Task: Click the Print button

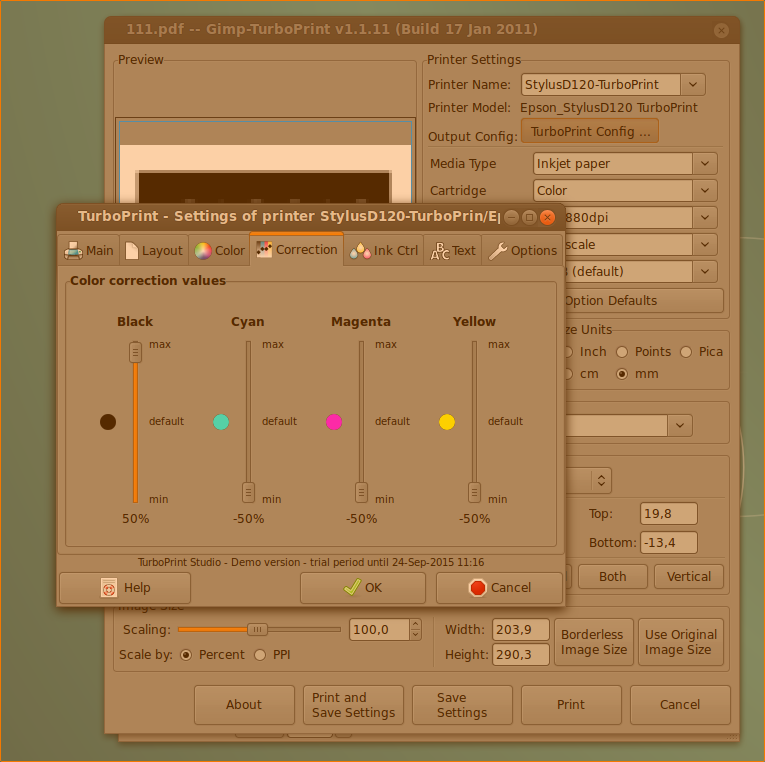Action: pos(571,705)
